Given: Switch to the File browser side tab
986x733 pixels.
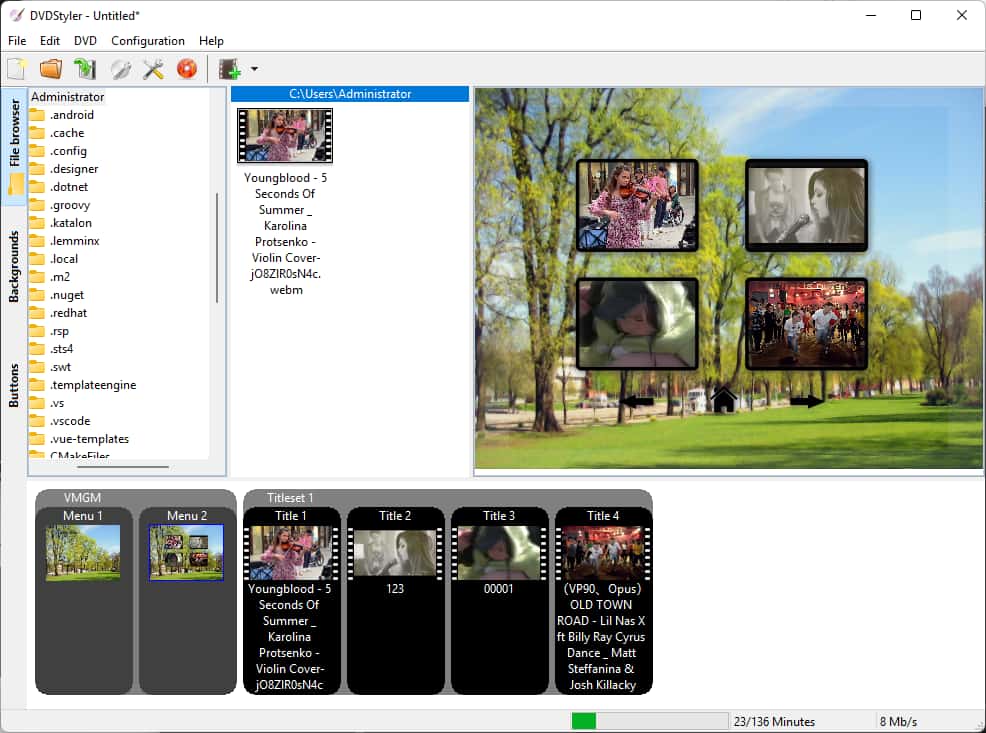Looking at the screenshot, I should (14, 146).
